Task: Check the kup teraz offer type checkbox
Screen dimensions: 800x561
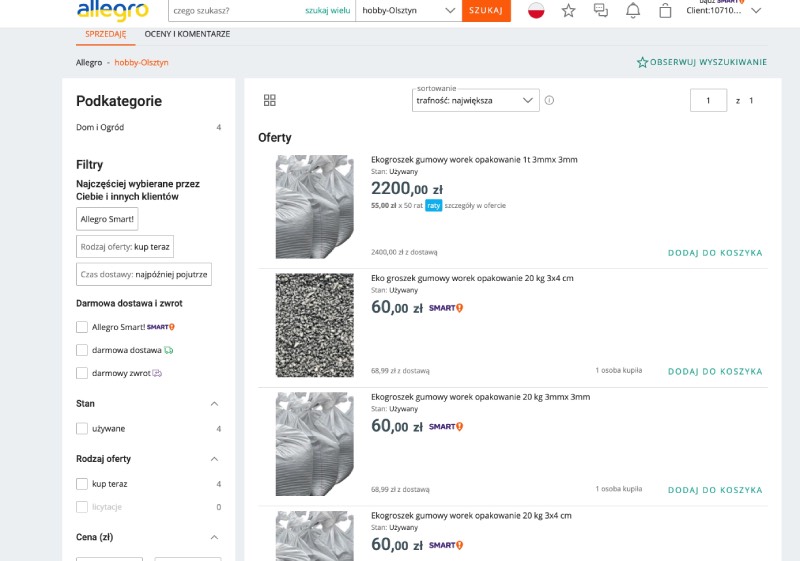Action: [82, 483]
